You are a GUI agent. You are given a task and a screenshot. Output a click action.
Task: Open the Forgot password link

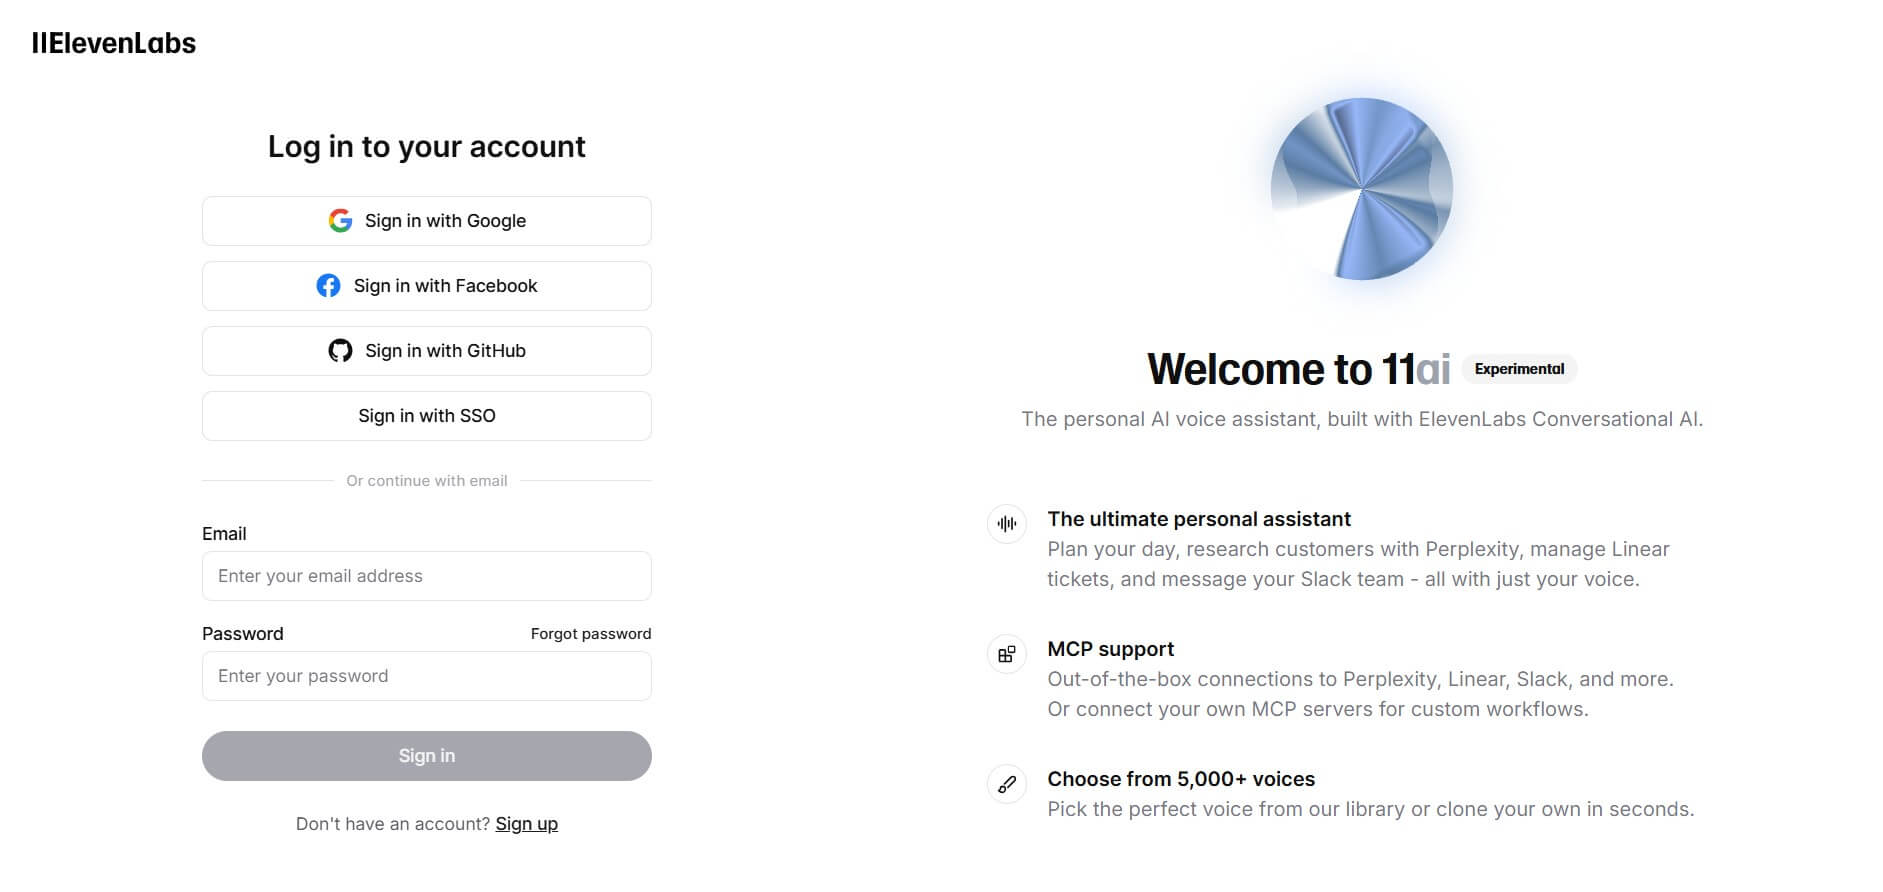point(591,634)
